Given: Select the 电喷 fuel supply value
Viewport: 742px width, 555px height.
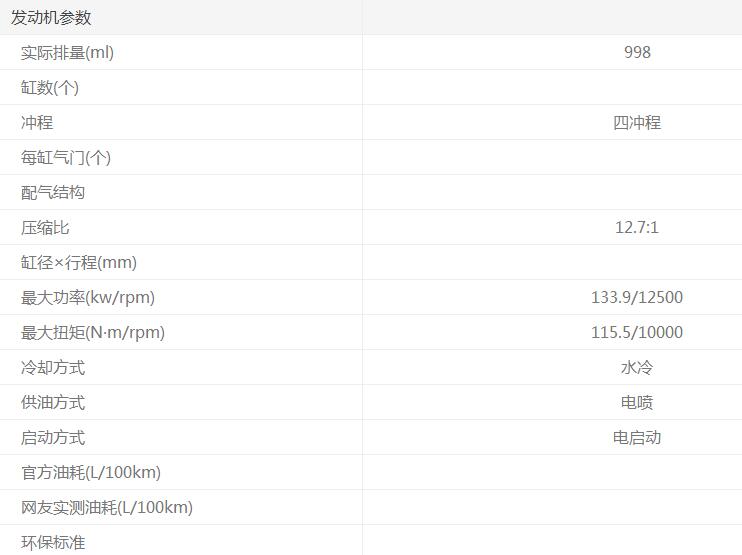Looking at the screenshot, I should (x=637, y=402).
